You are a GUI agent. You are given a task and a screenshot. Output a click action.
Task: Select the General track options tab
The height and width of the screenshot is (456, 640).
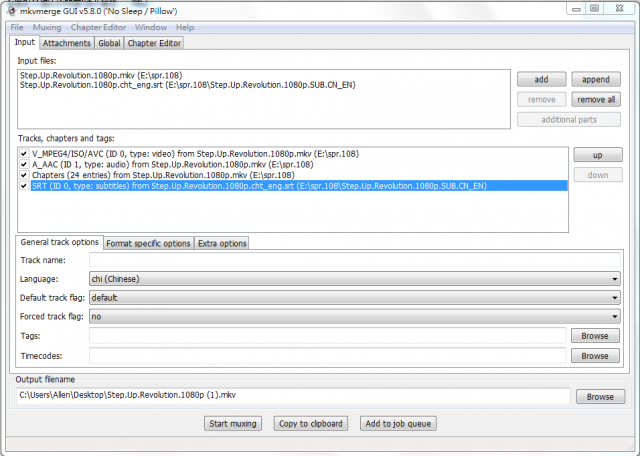click(x=60, y=242)
